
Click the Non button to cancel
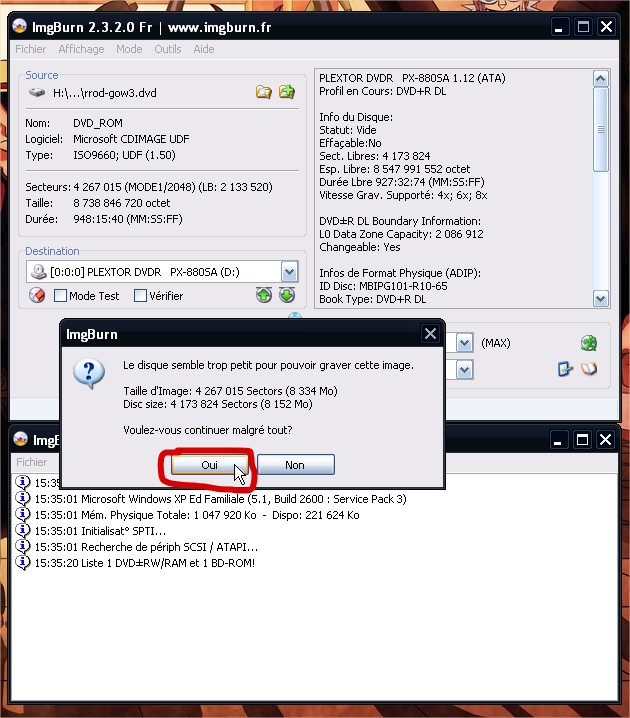tap(295, 465)
